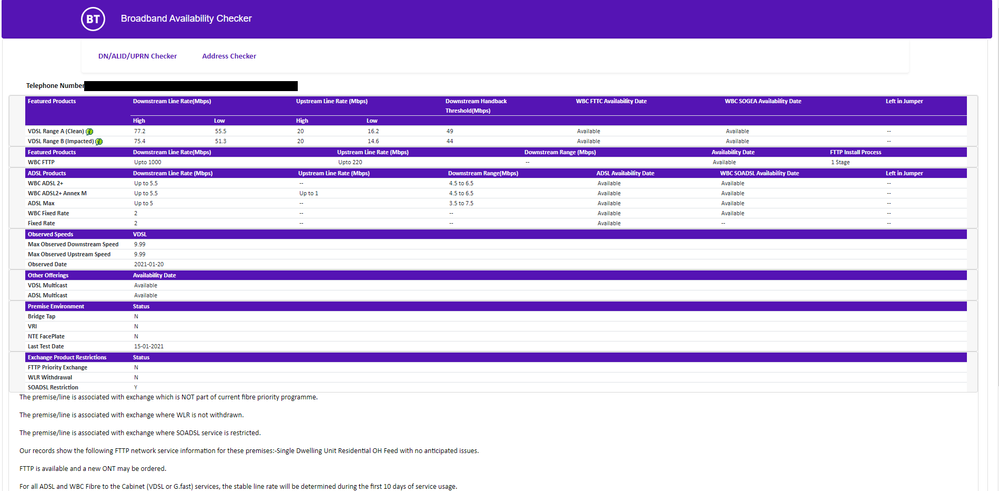Screen dimensions: 999x491
Task: Click the Max Observed Downstream Speed row
Action: pos(73,244)
